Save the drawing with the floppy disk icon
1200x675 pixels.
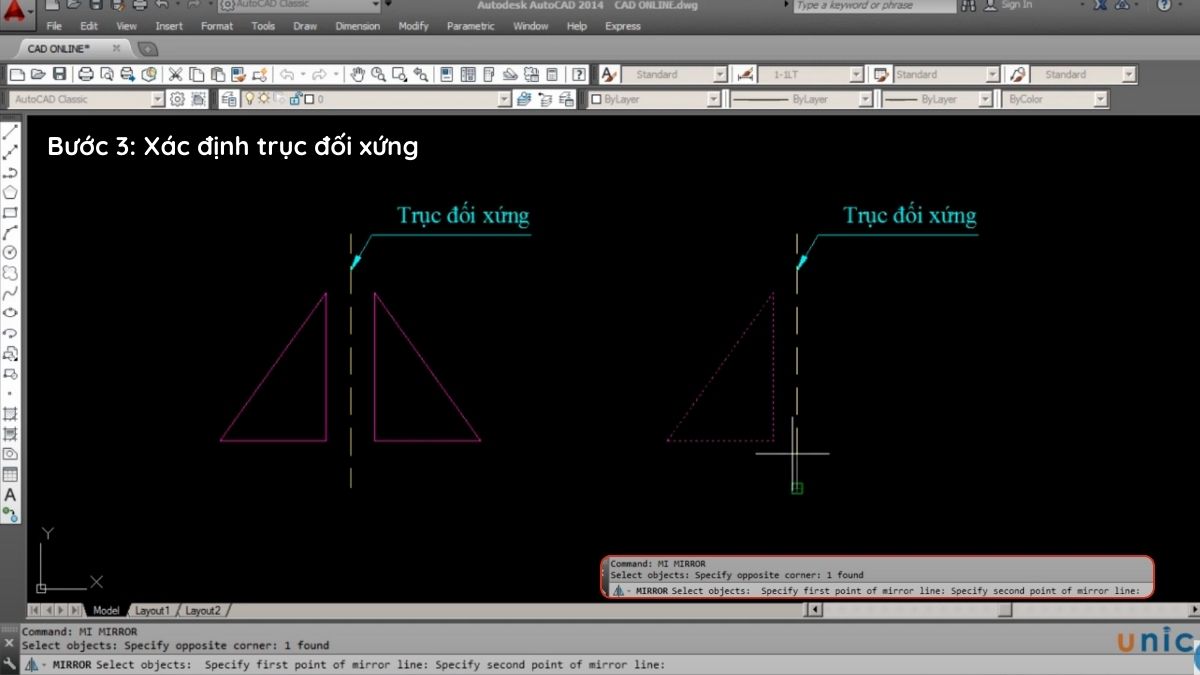point(59,74)
